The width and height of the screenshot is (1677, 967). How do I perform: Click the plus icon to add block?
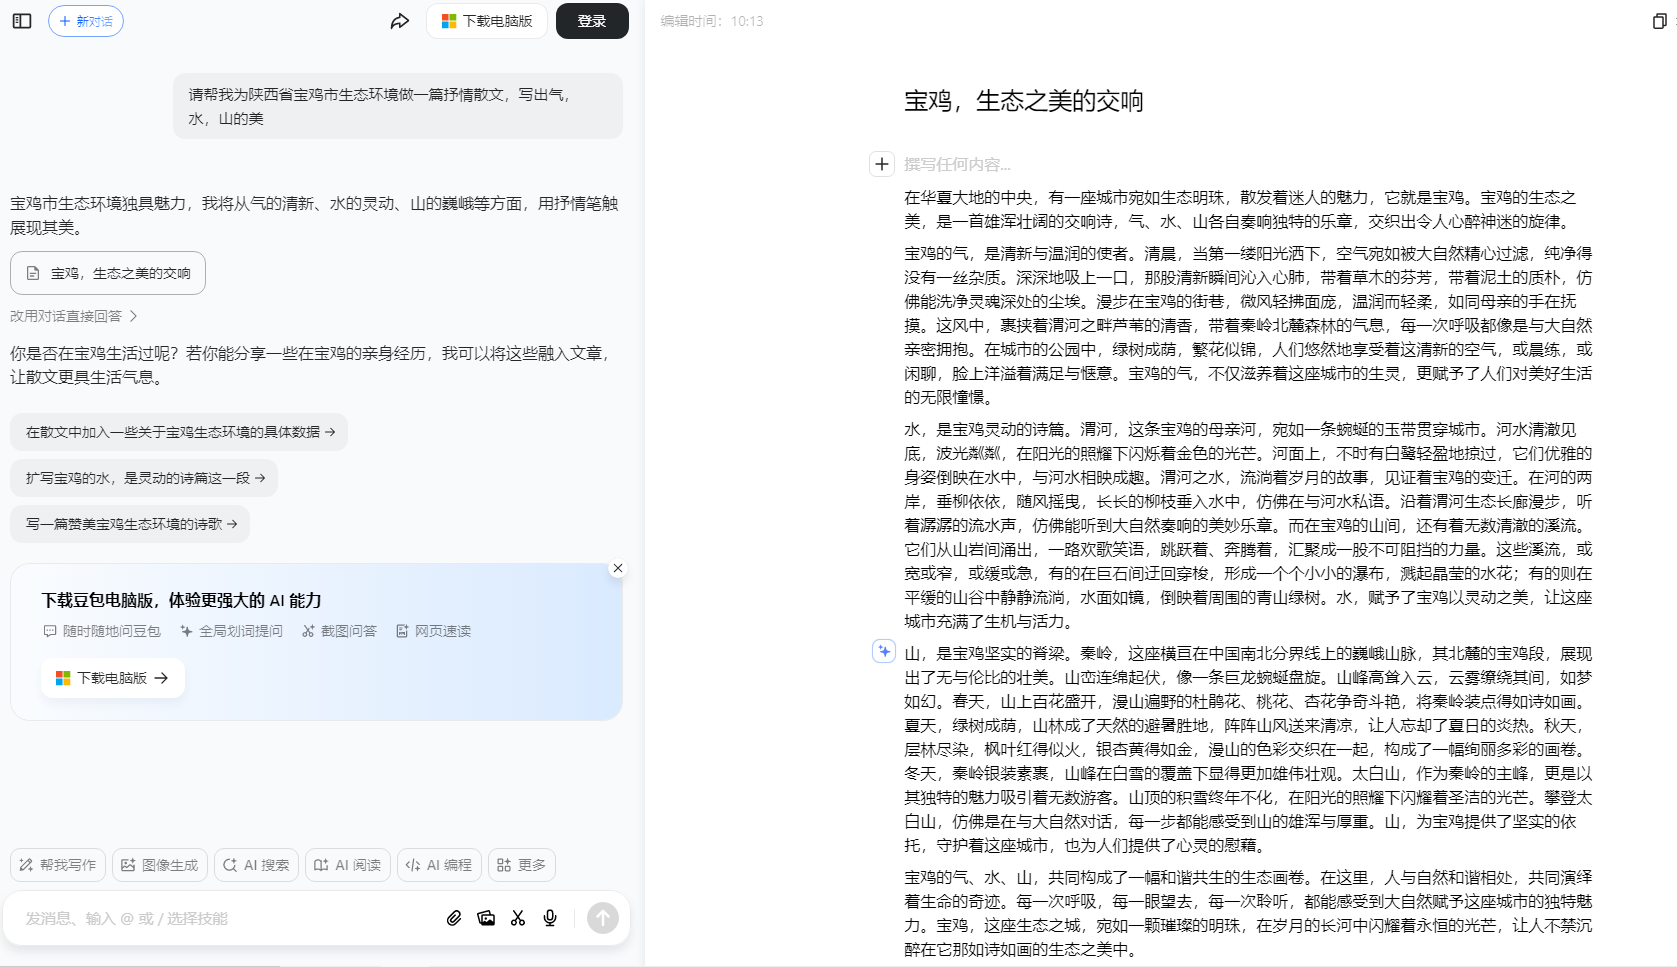pos(881,164)
